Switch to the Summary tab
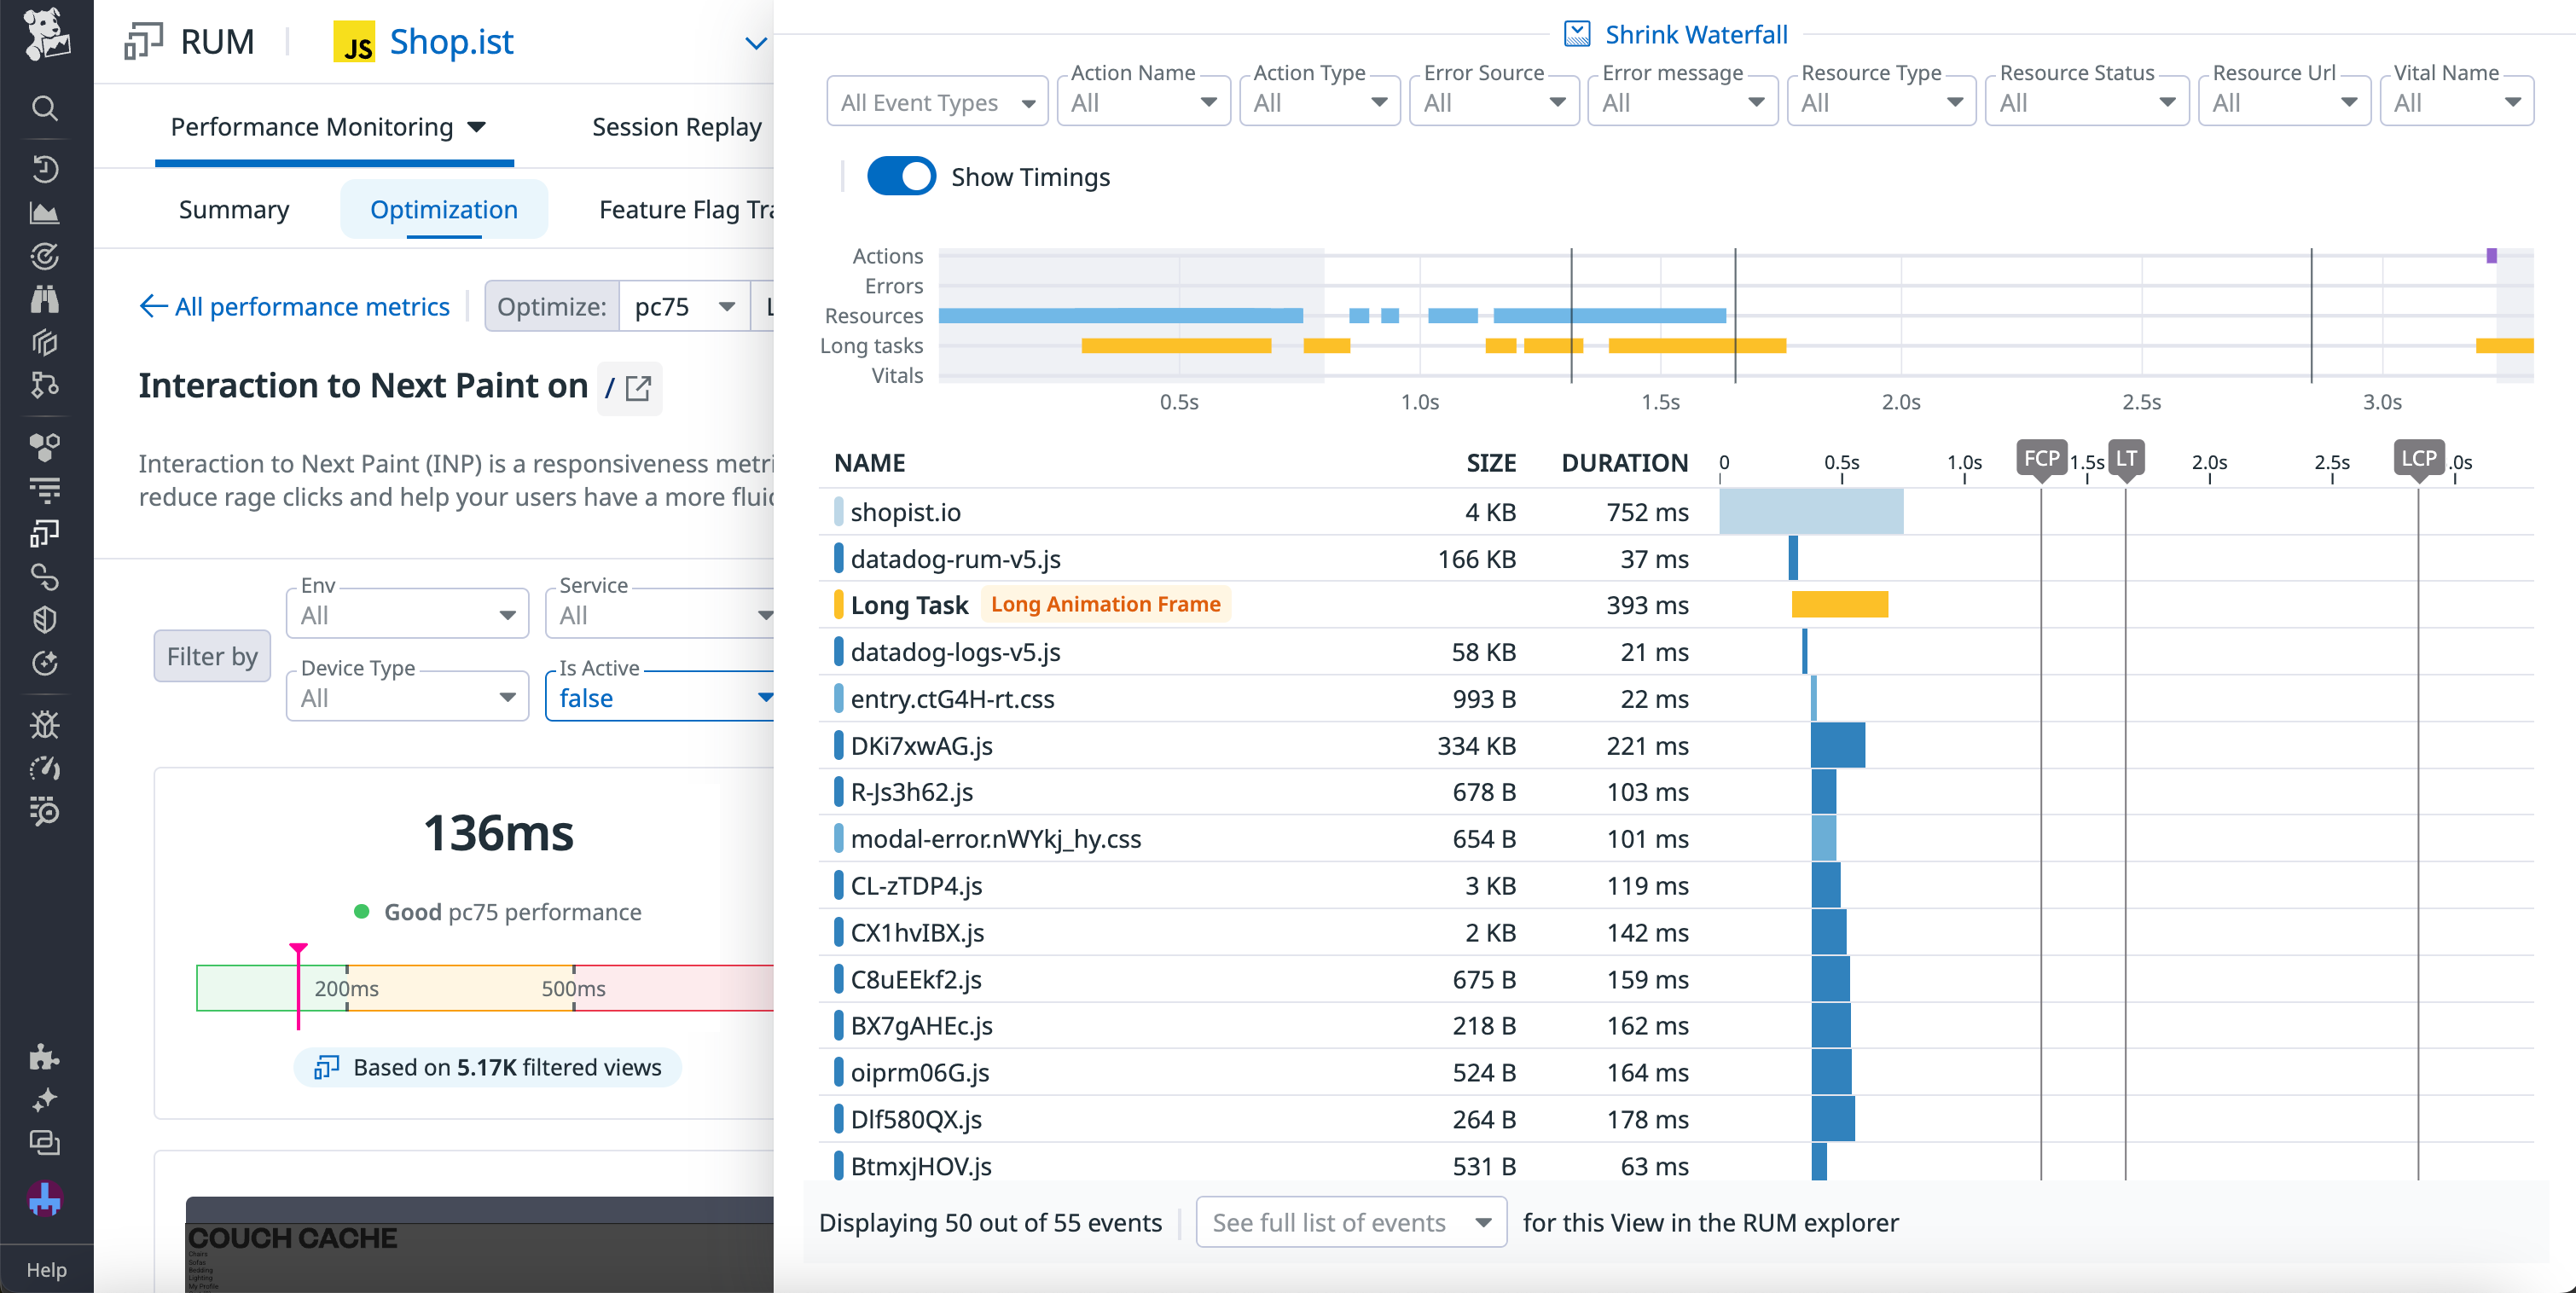The height and width of the screenshot is (1293, 2576). (x=234, y=209)
